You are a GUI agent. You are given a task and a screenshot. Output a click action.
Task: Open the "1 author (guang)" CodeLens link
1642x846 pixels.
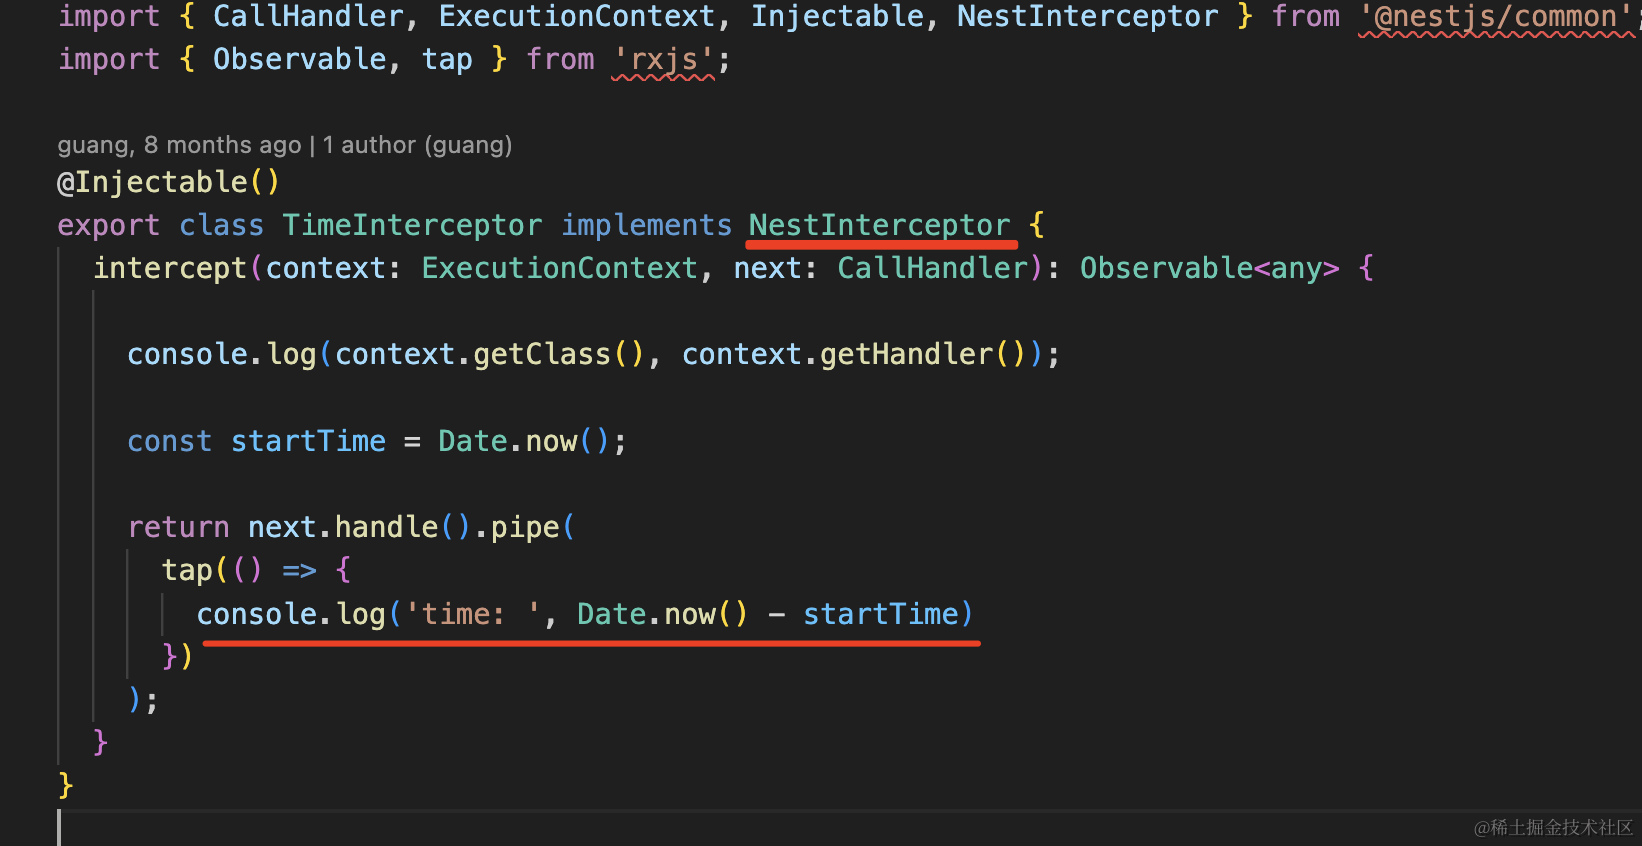pyautogui.click(x=417, y=145)
